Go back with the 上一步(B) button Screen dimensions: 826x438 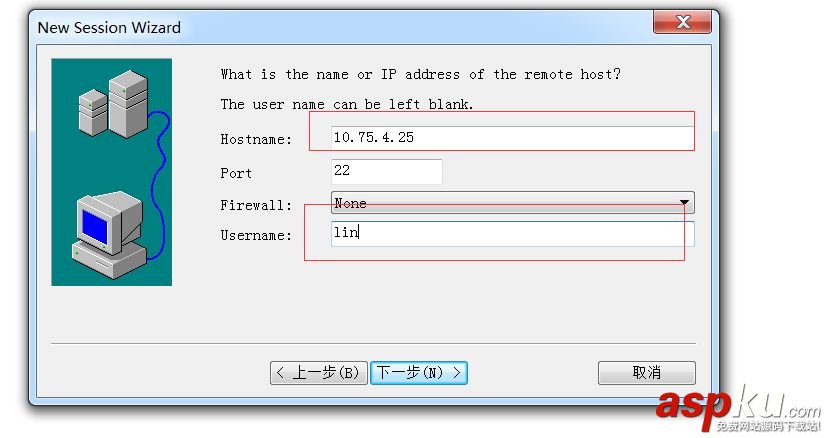pyautogui.click(x=318, y=373)
